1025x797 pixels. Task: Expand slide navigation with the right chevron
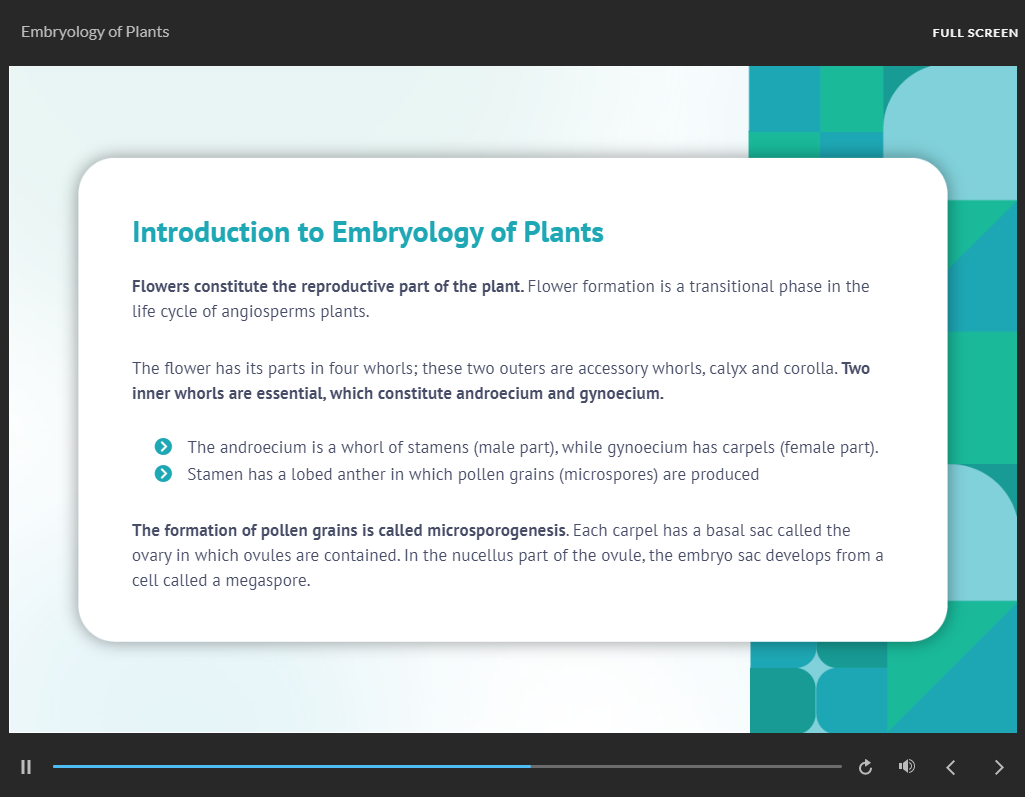point(998,767)
